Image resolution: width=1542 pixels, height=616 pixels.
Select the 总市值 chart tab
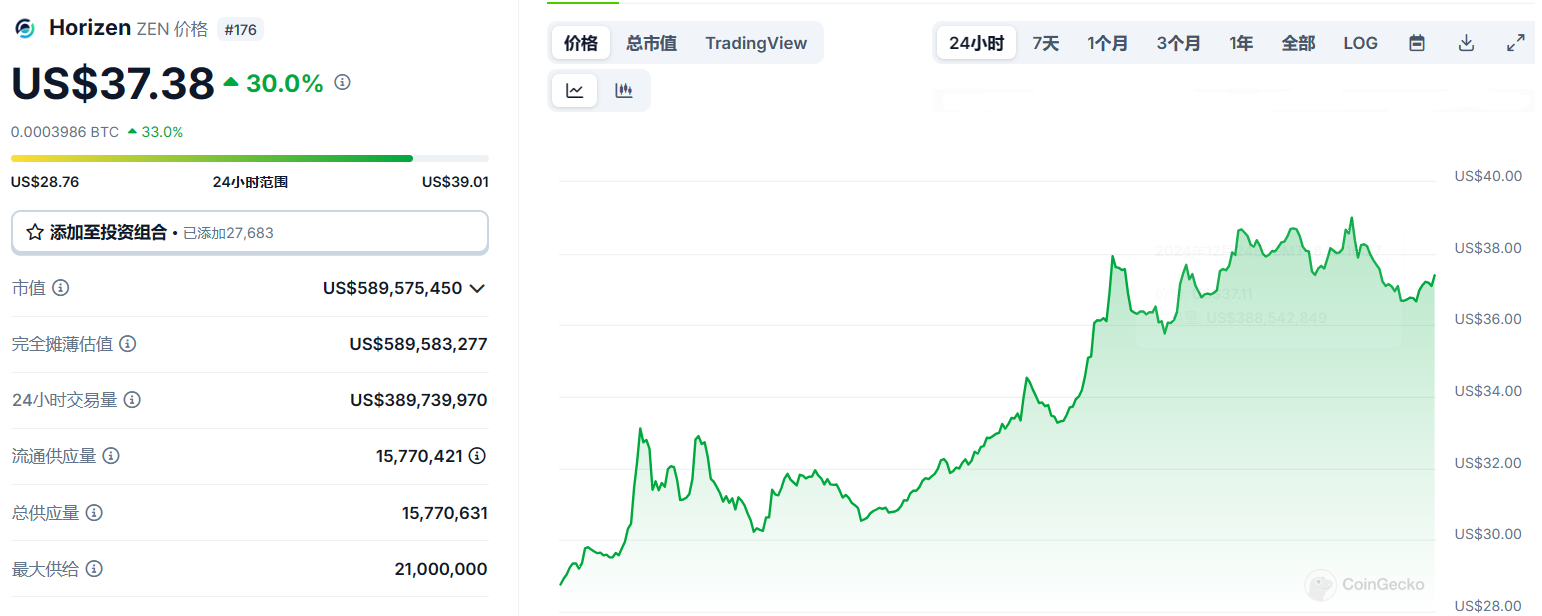[651, 43]
